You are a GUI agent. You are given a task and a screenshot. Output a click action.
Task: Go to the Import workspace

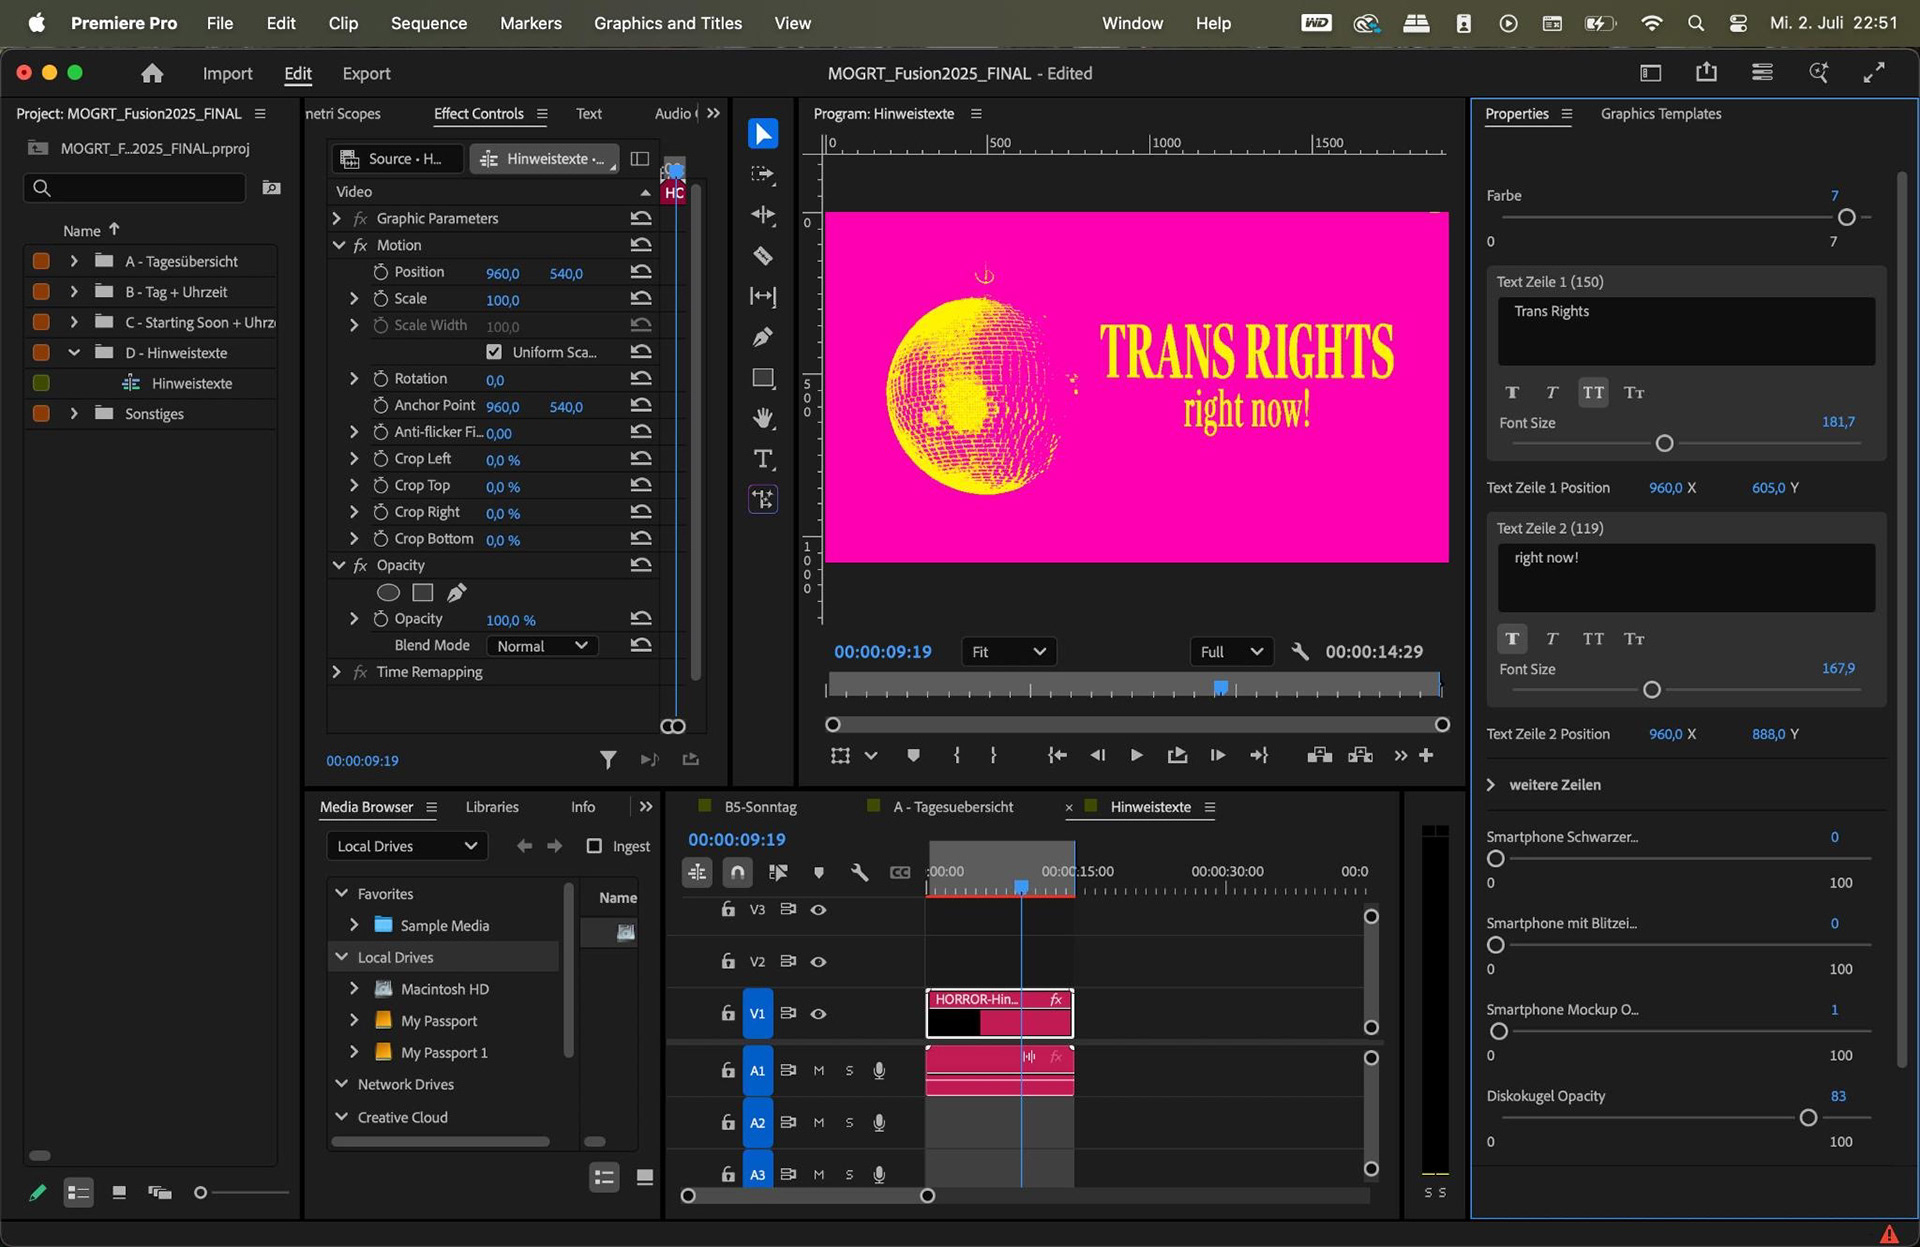(x=227, y=73)
